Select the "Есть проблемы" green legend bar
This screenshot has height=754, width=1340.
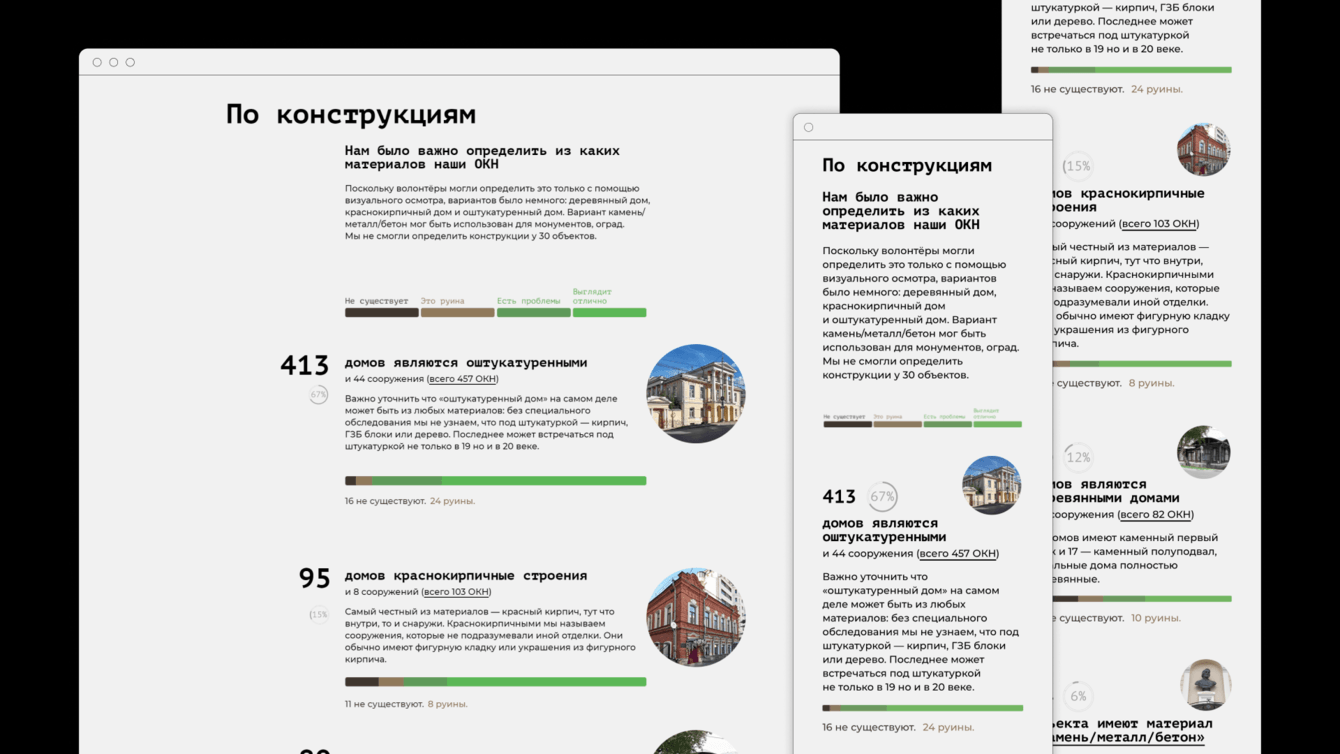click(534, 313)
